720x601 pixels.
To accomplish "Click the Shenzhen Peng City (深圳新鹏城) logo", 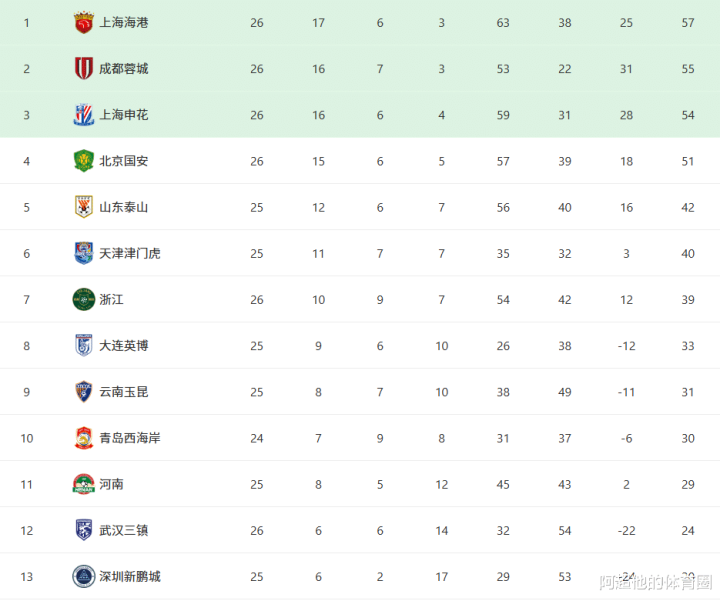I will tap(84, 576).
